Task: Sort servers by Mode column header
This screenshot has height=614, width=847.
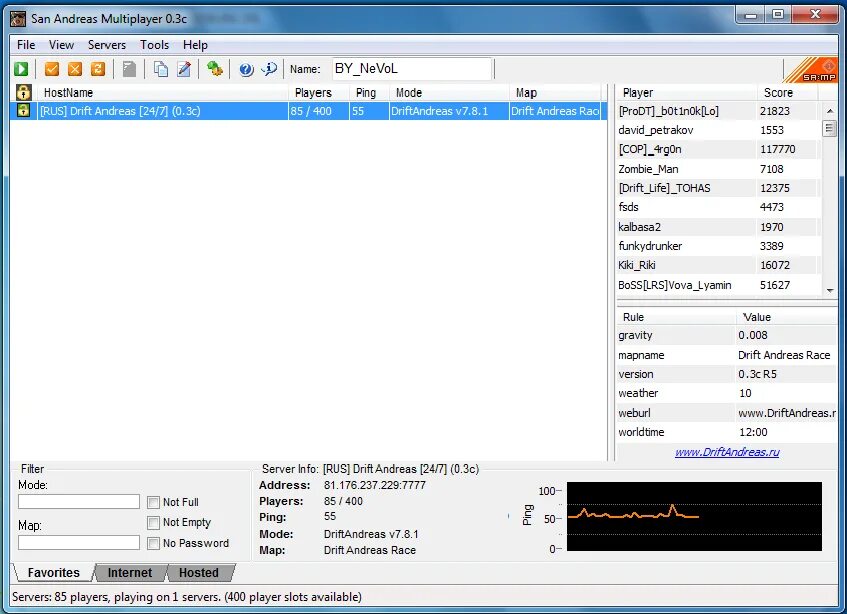Action: click(x=449, y=92)
